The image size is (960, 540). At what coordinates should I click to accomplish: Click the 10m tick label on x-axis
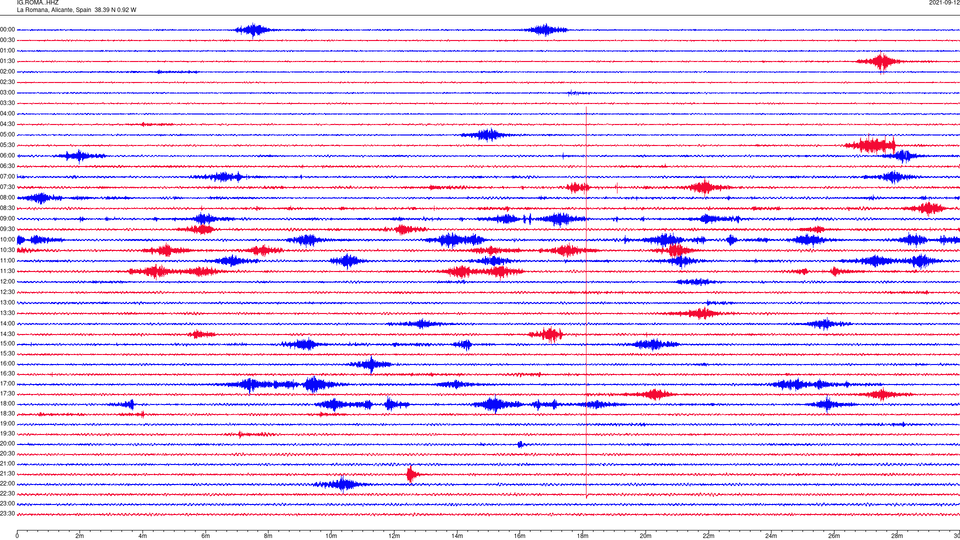(x=331, y=536)
